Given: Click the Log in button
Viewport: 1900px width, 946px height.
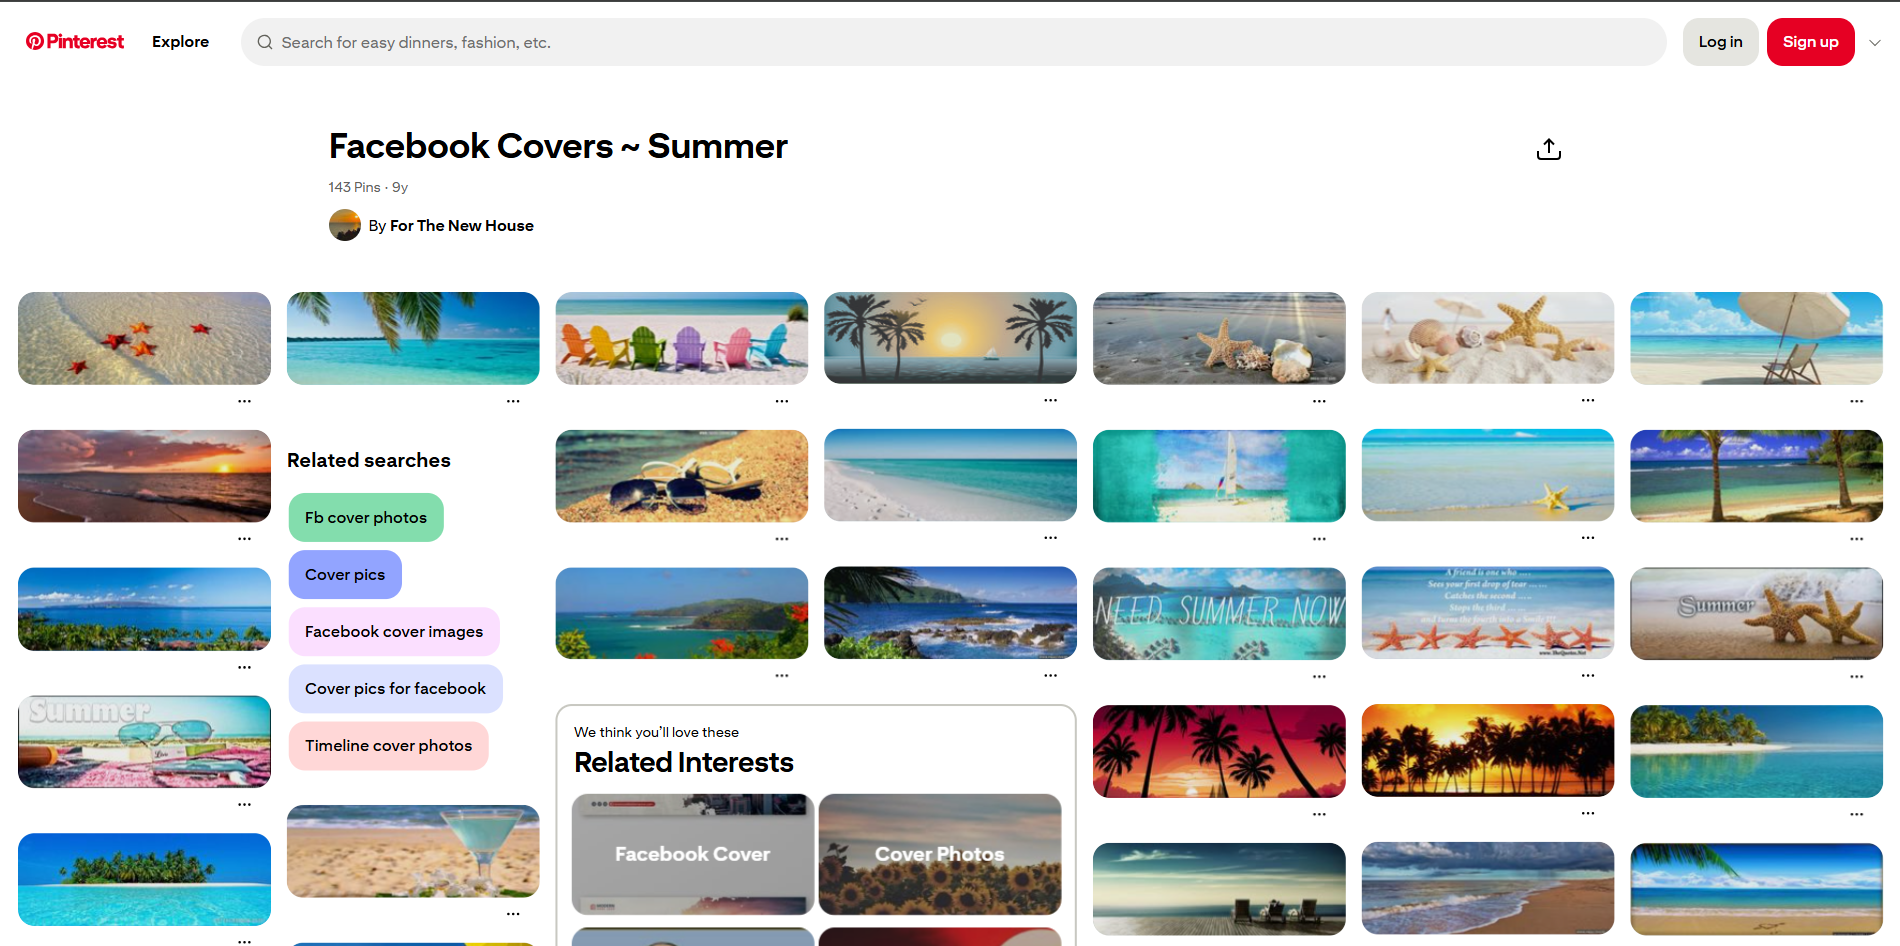Looking at the screenshot, I should point(1720,41).
